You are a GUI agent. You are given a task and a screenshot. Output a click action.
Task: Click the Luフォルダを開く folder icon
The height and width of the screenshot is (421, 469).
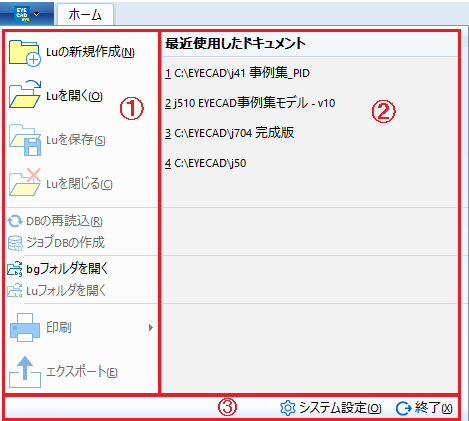tap(15, 290)
